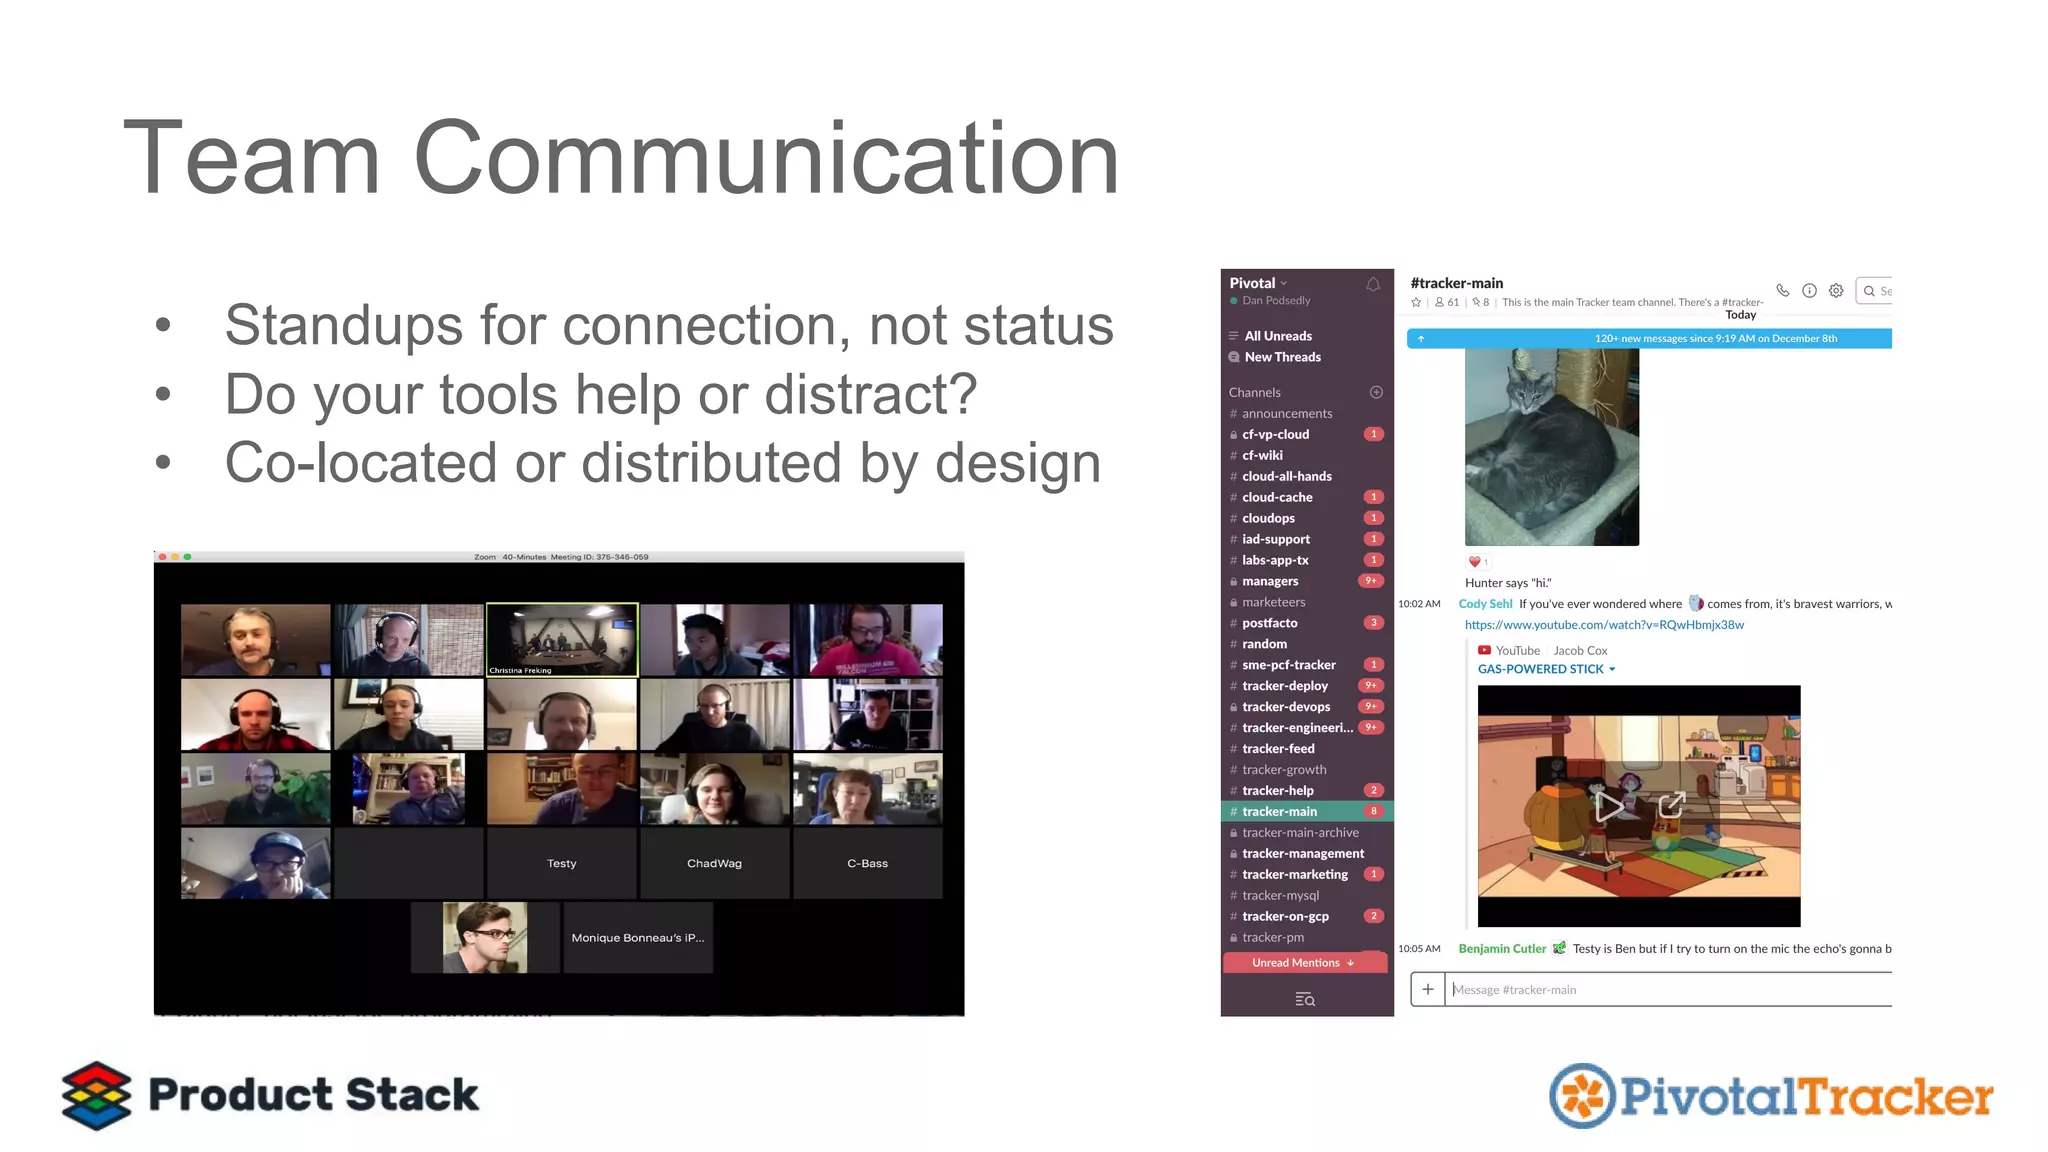This screenshot has height=1152, width=2048.
Task: Open All Unreads view
Action: tap(1278, 336)
